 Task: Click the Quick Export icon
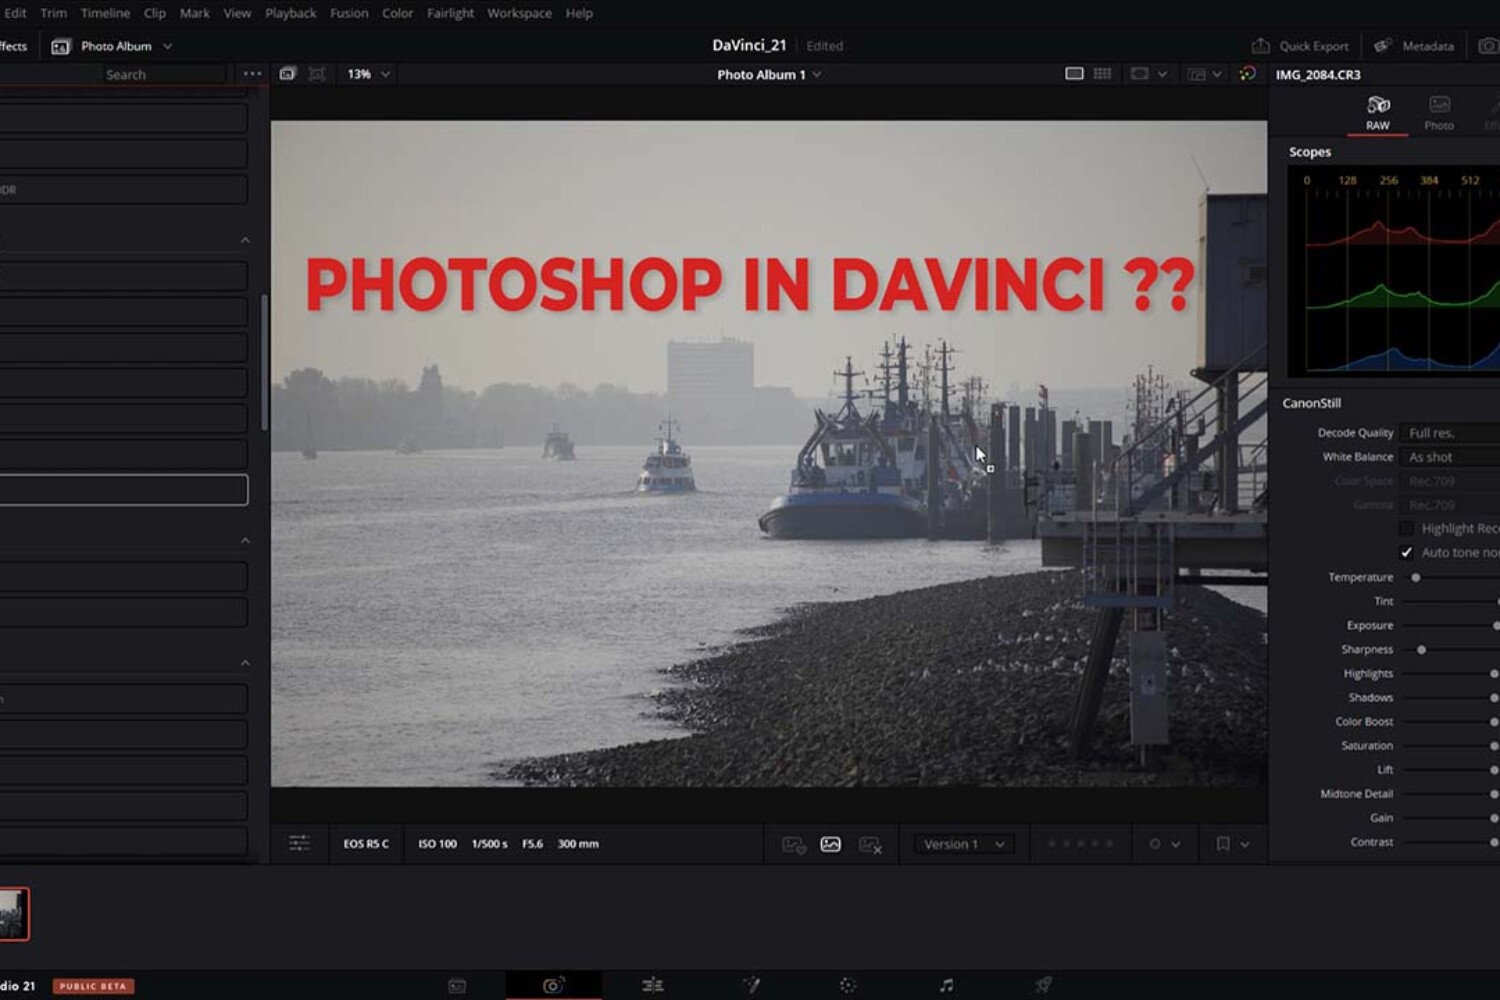1261,46
